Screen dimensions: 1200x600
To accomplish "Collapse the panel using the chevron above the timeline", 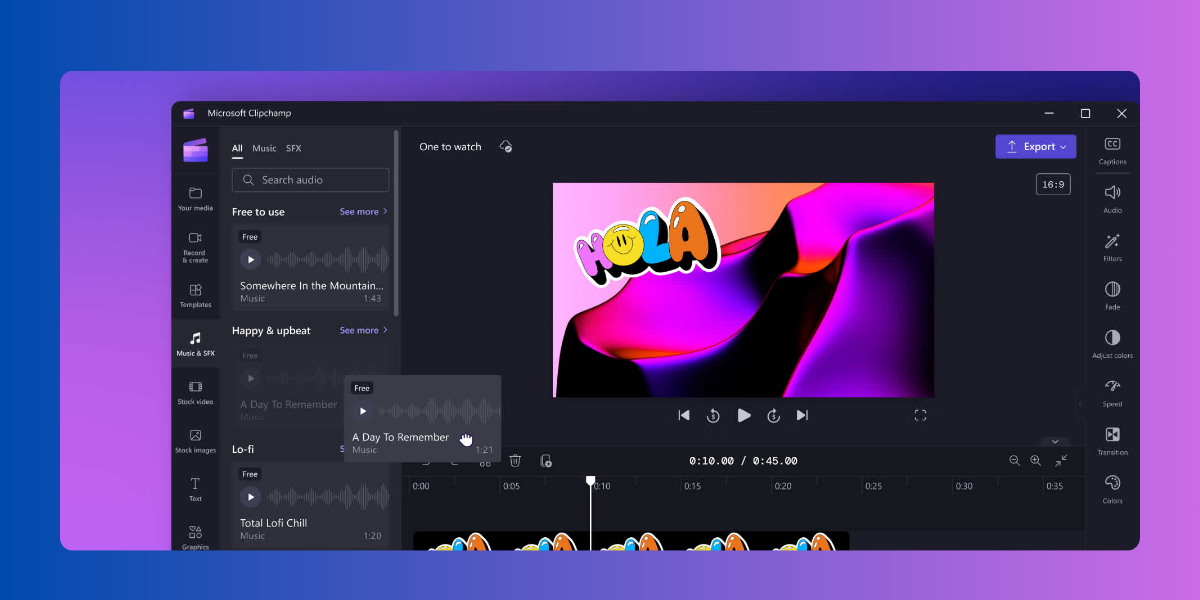I will (x=1055, y=441).
